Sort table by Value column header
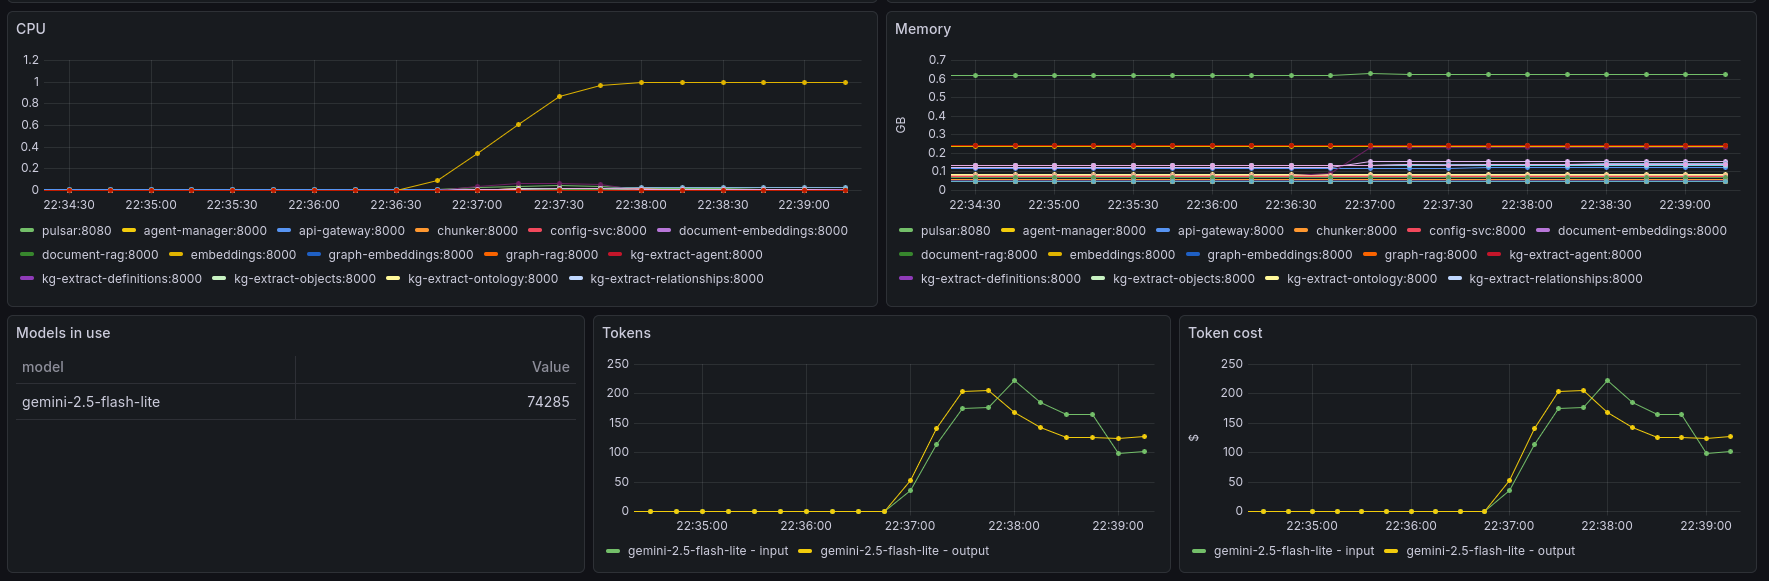Viewport: 1769px width, 581px height. pos(551,367)
